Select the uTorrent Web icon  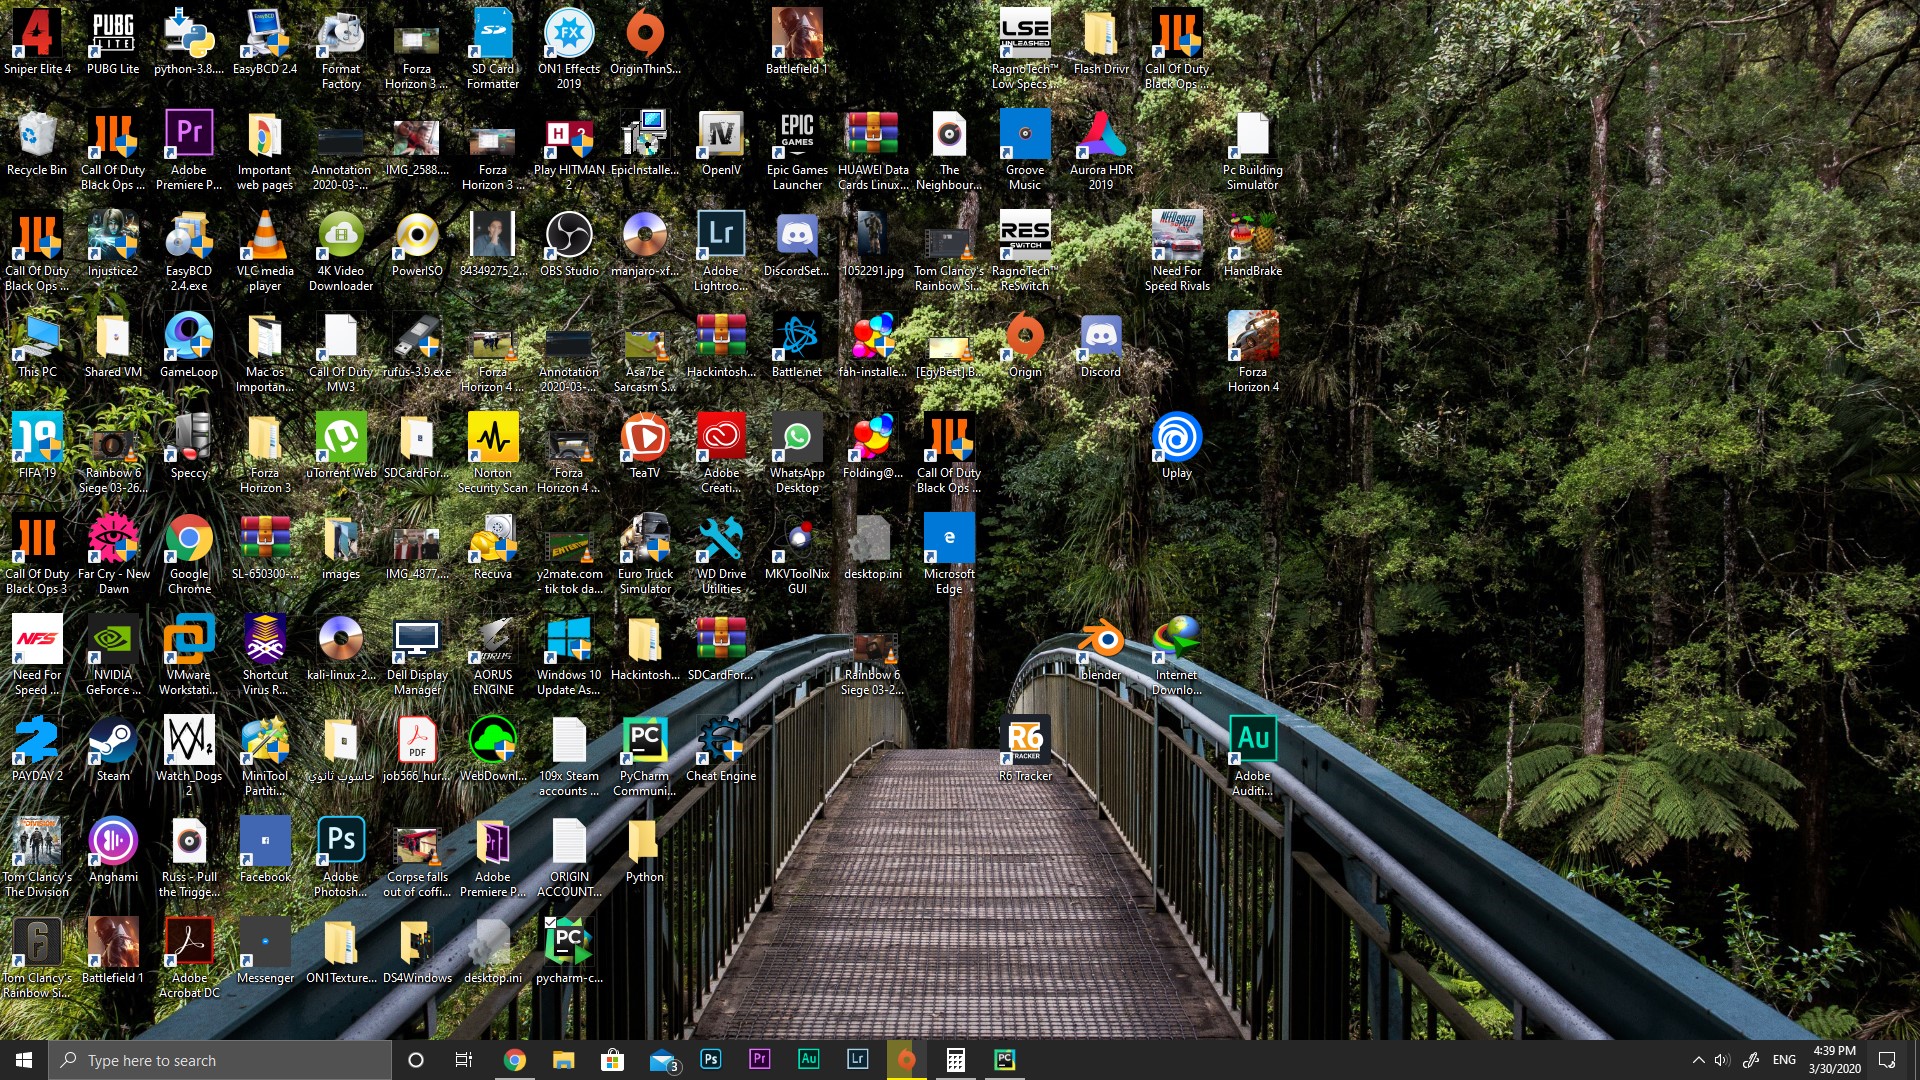click(341, 446)
